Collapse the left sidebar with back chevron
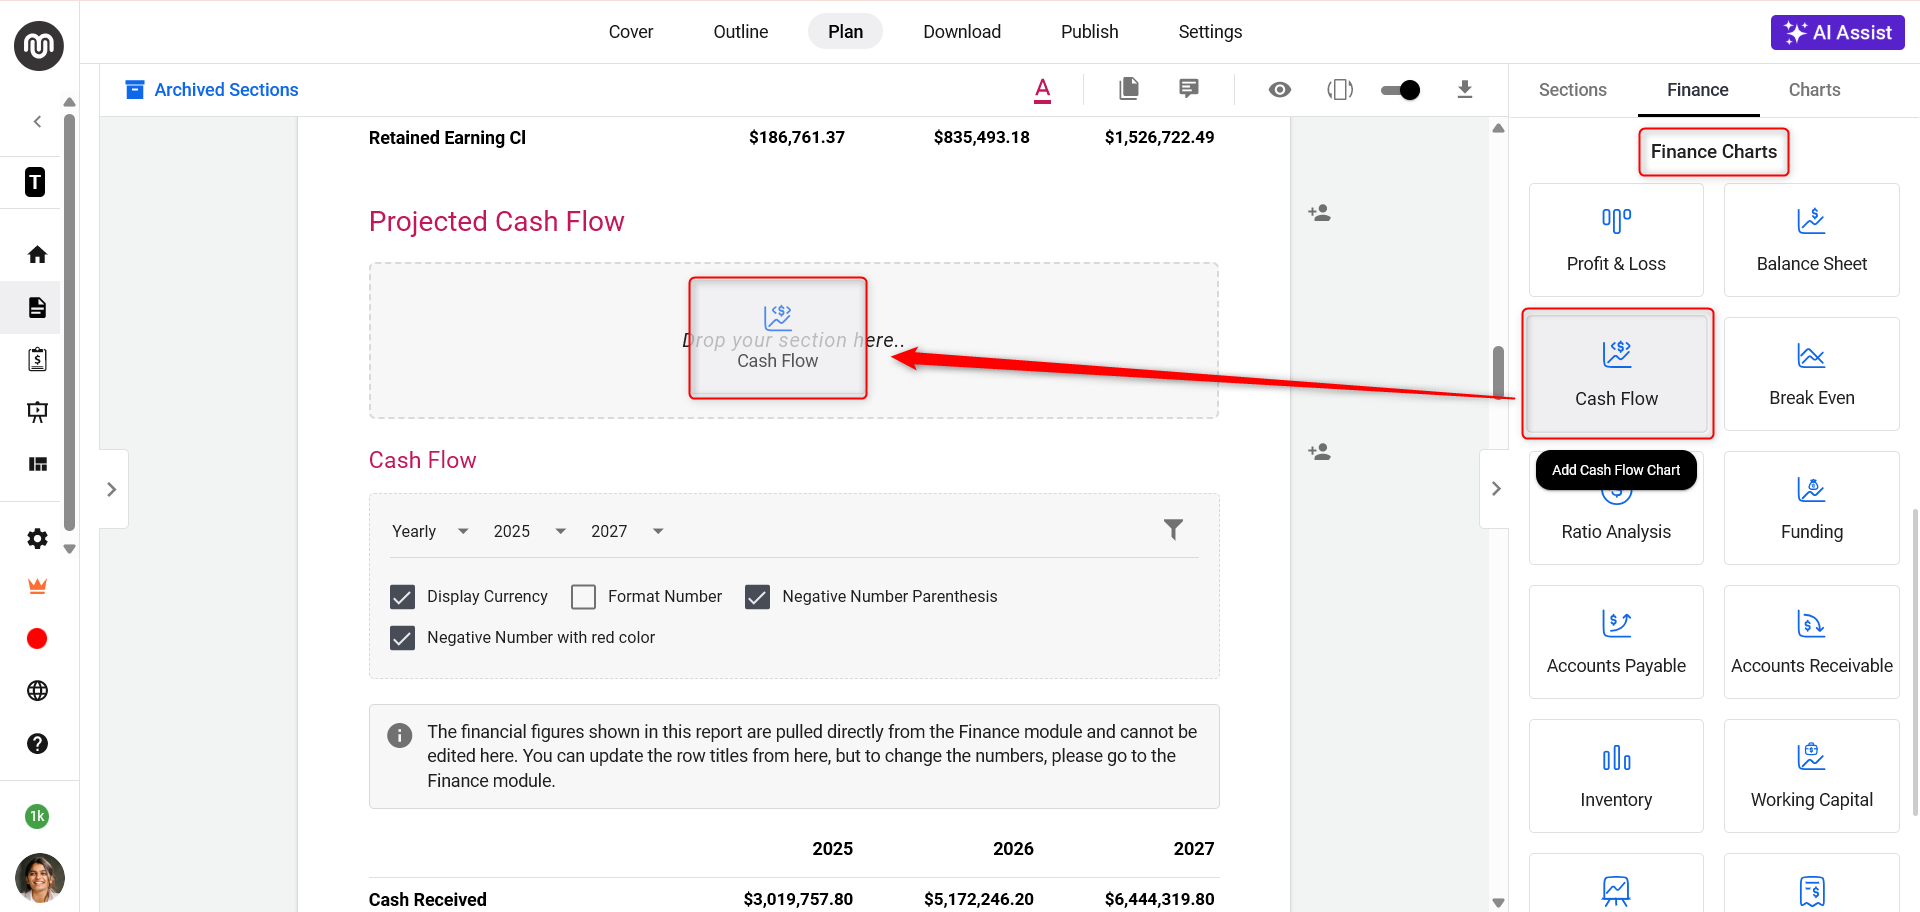The width and height of the screenshot is (1920, 912). [37, 122]
